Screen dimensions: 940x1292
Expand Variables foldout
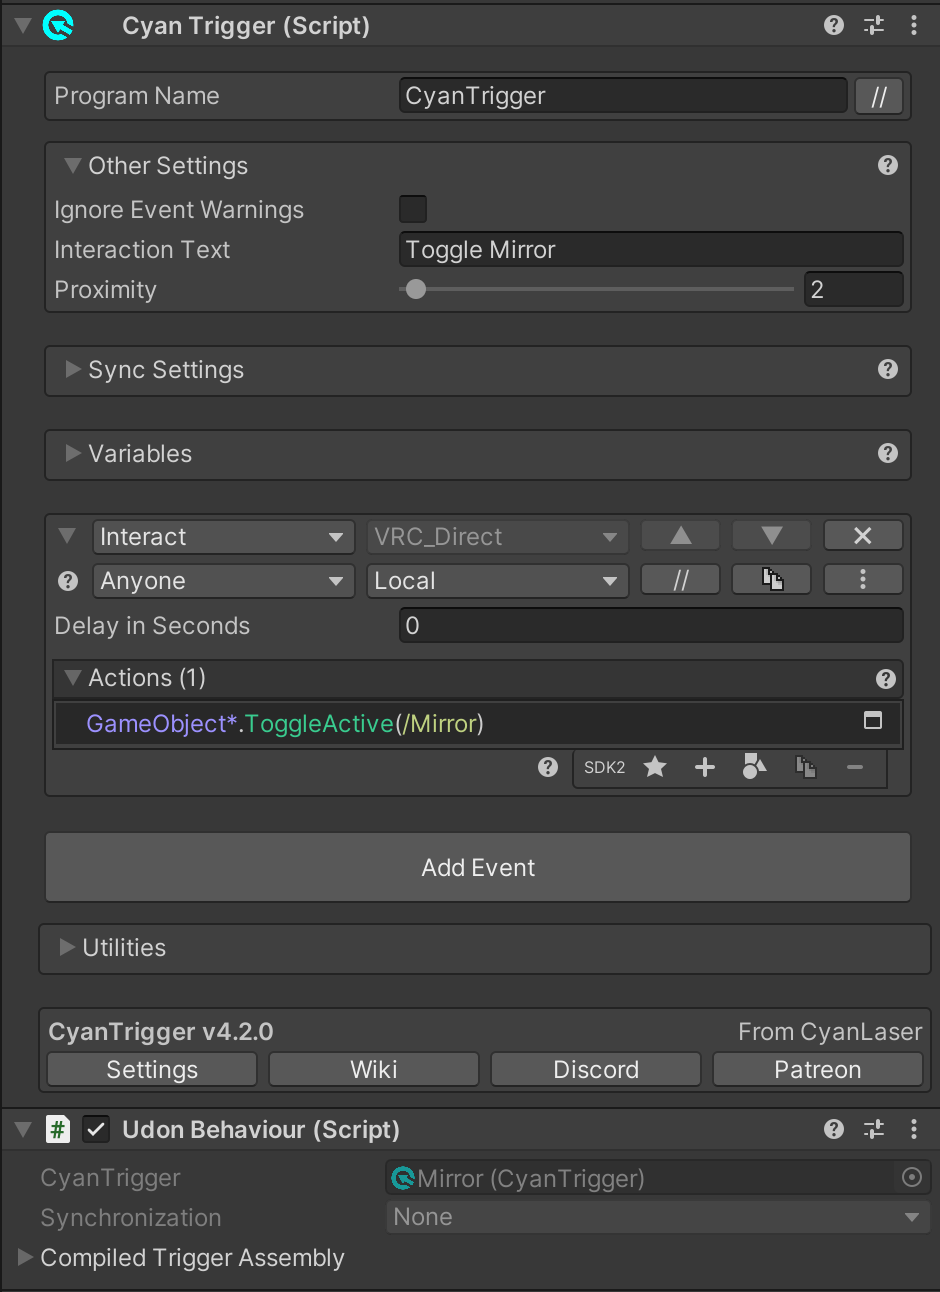[72, 453]
